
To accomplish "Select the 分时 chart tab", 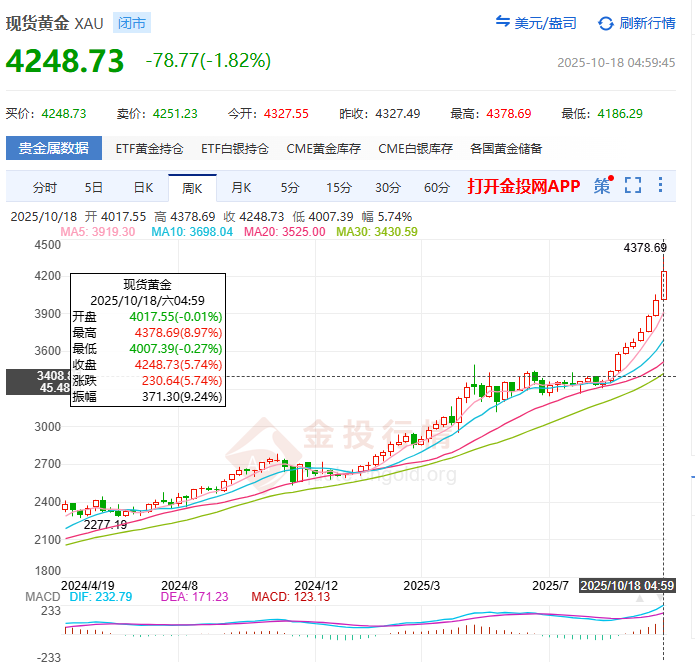I will (45, 187).
